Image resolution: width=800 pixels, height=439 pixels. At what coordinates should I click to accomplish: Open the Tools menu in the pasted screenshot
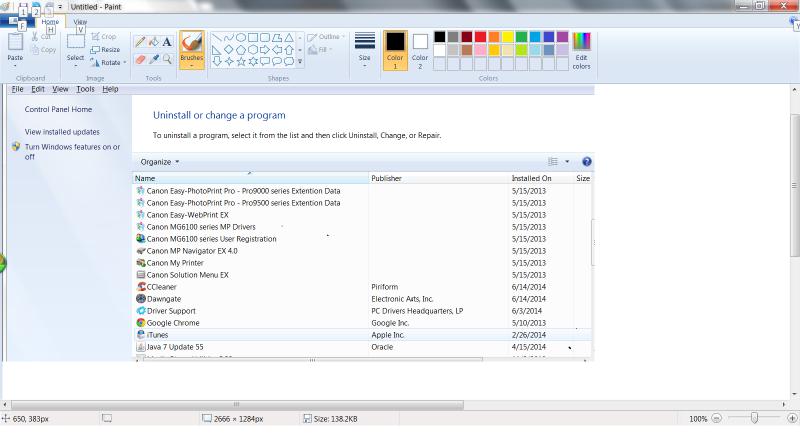(x=85, y=89)
